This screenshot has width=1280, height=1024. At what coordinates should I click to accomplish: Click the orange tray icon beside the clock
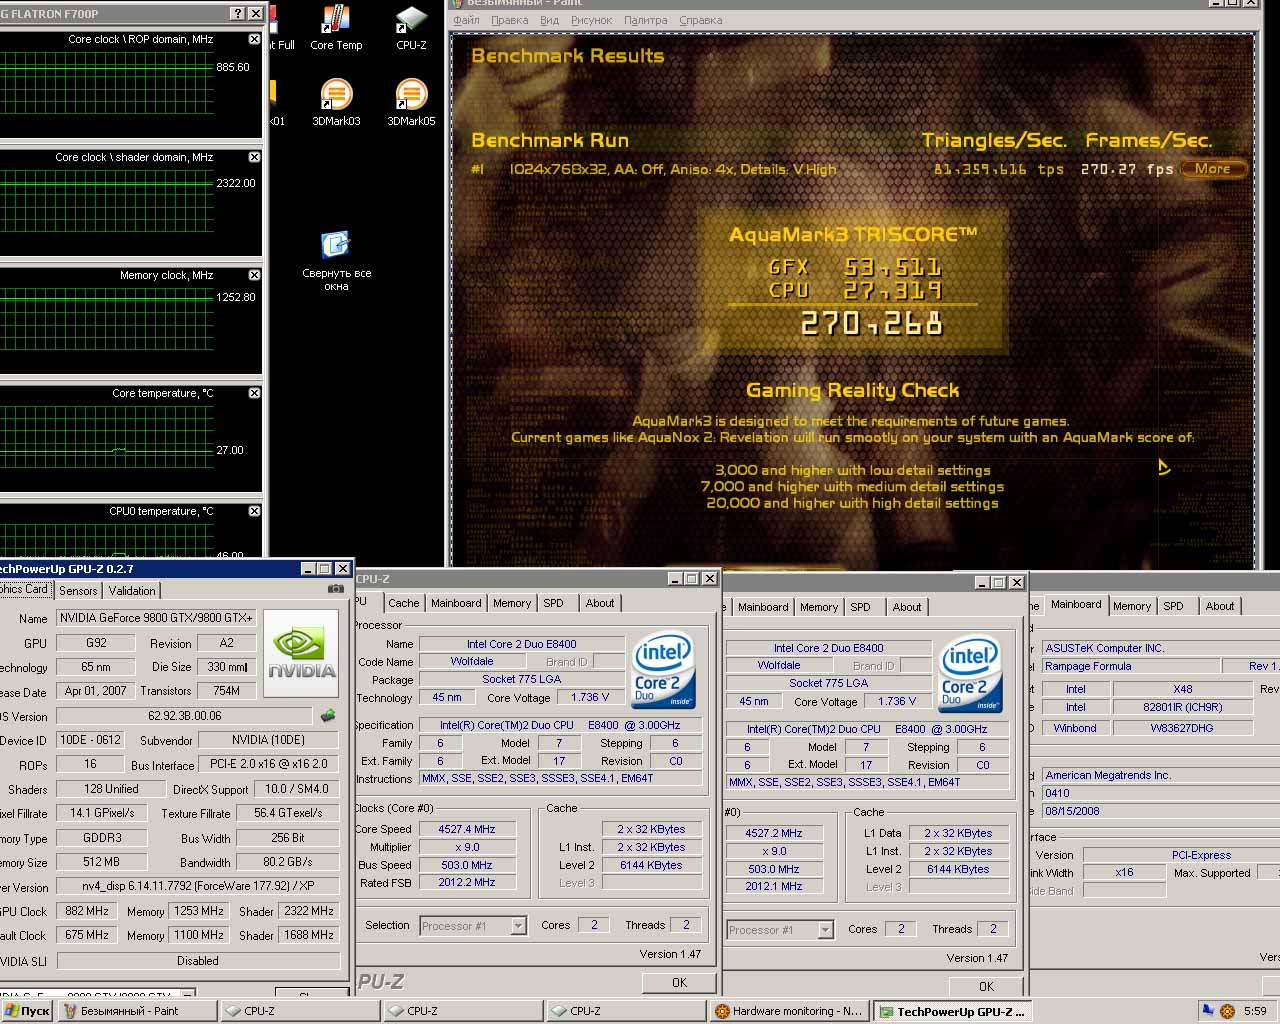1228,1011
